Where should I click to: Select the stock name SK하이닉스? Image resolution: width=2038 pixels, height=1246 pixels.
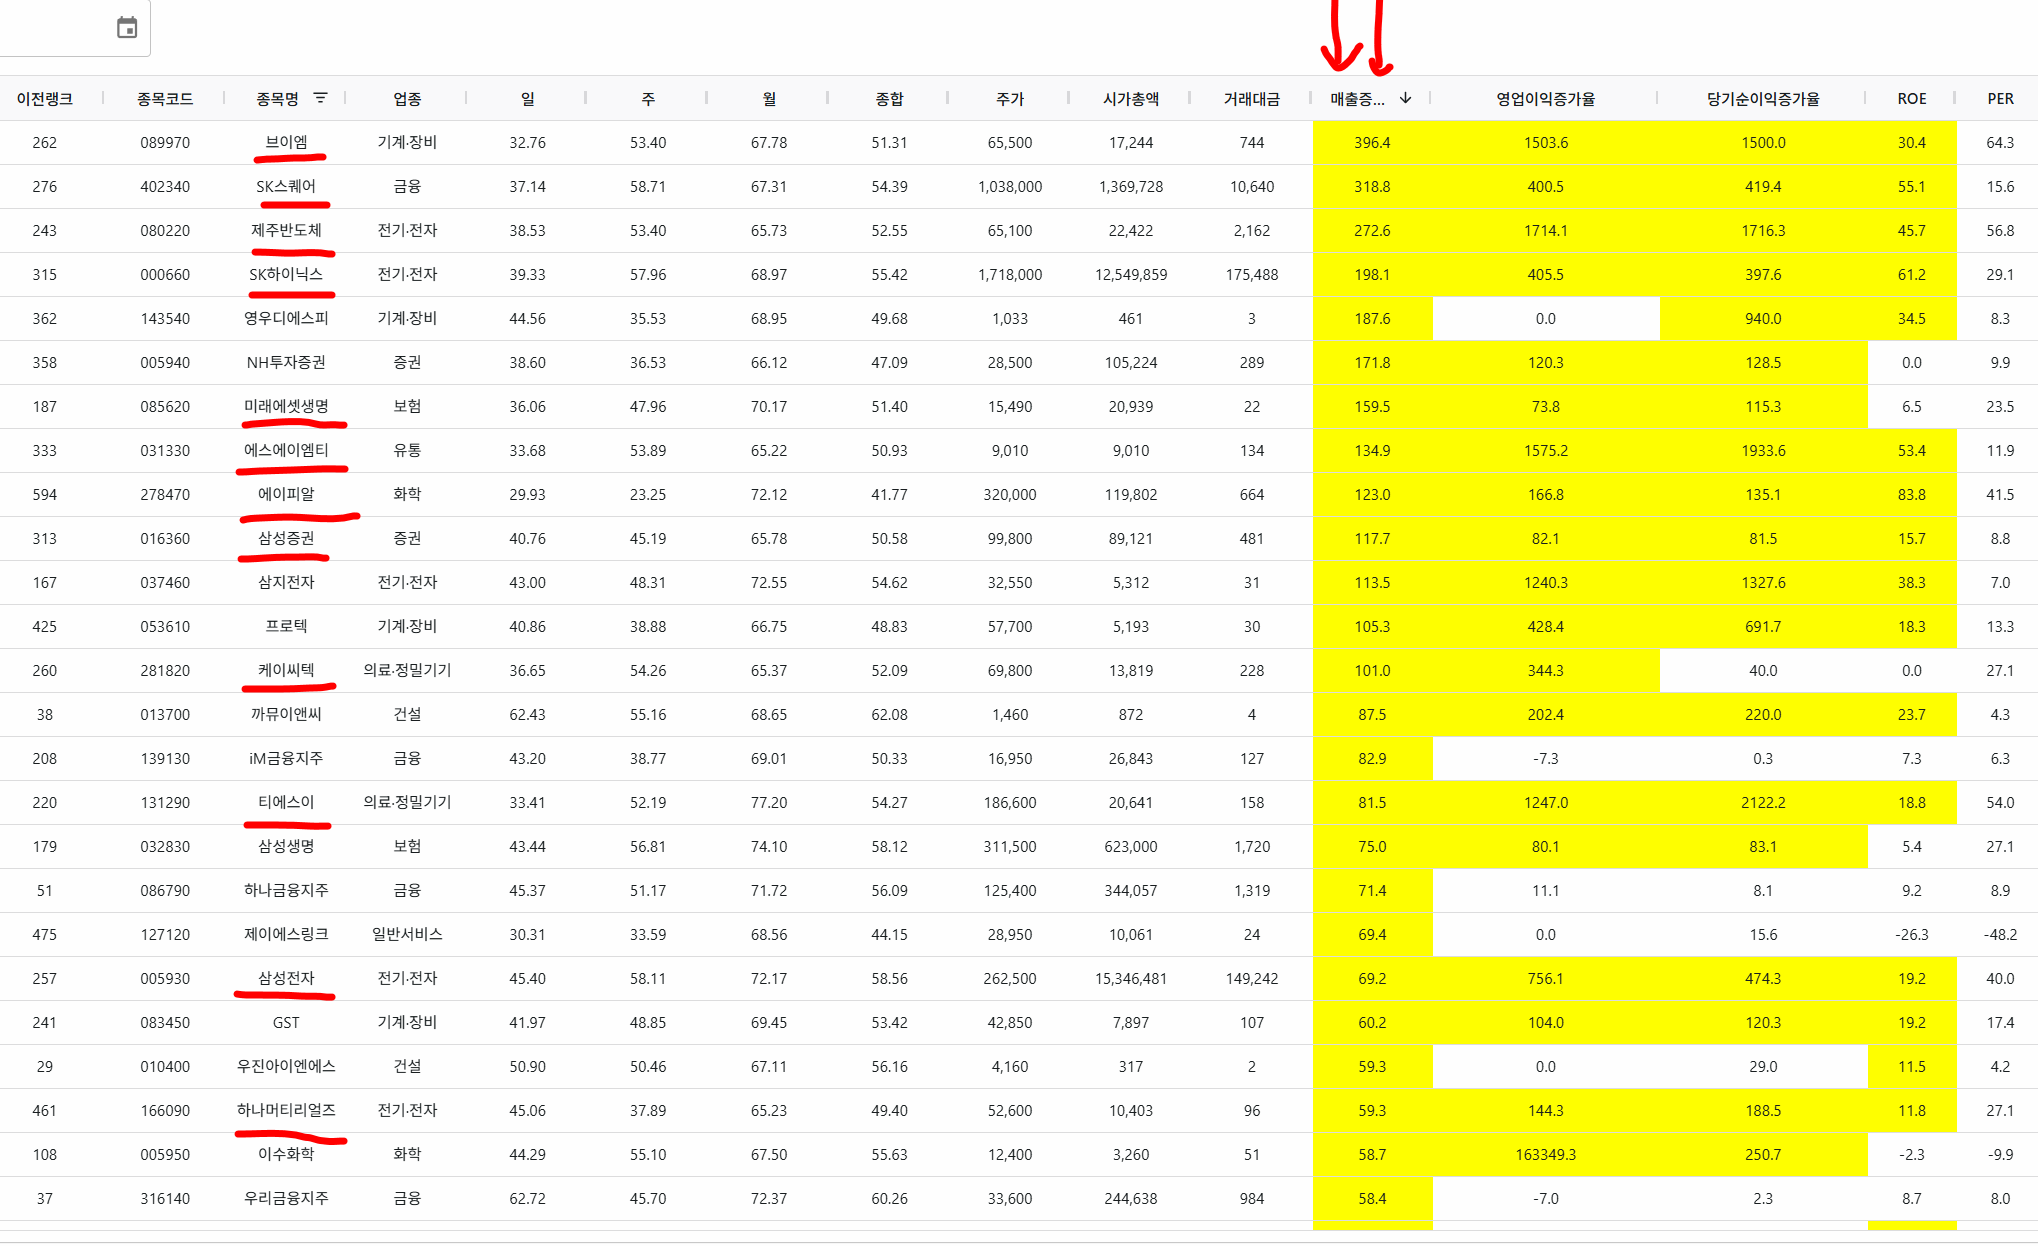[286, 275]
